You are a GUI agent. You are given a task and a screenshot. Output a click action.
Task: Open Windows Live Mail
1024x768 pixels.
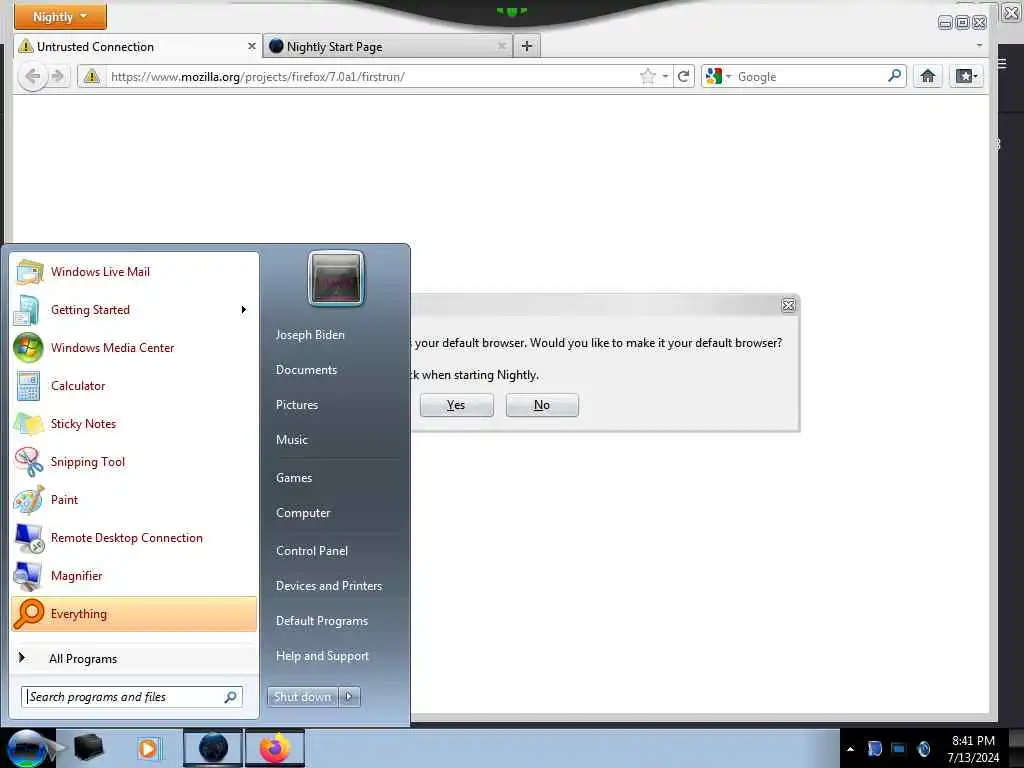[x=134, y=272]
